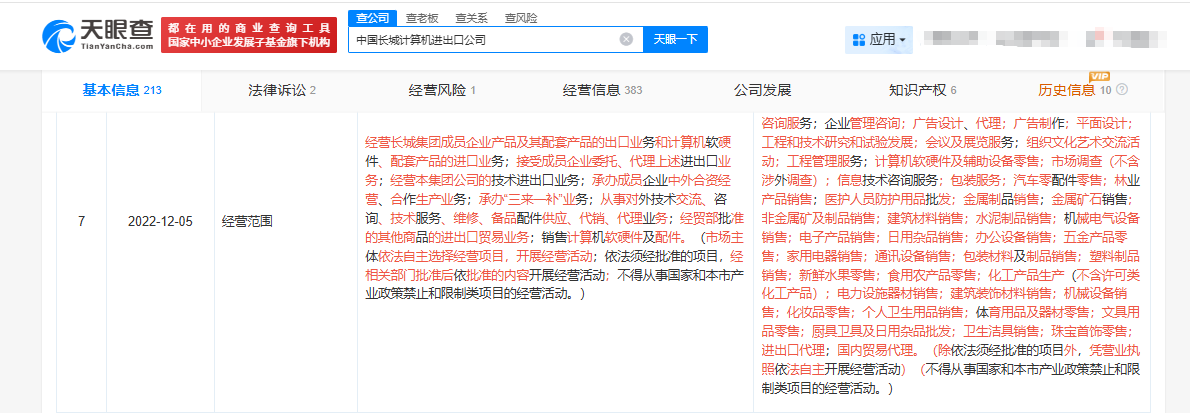
Task: Select the 查公司 search tab
Action: click(372, 17)
